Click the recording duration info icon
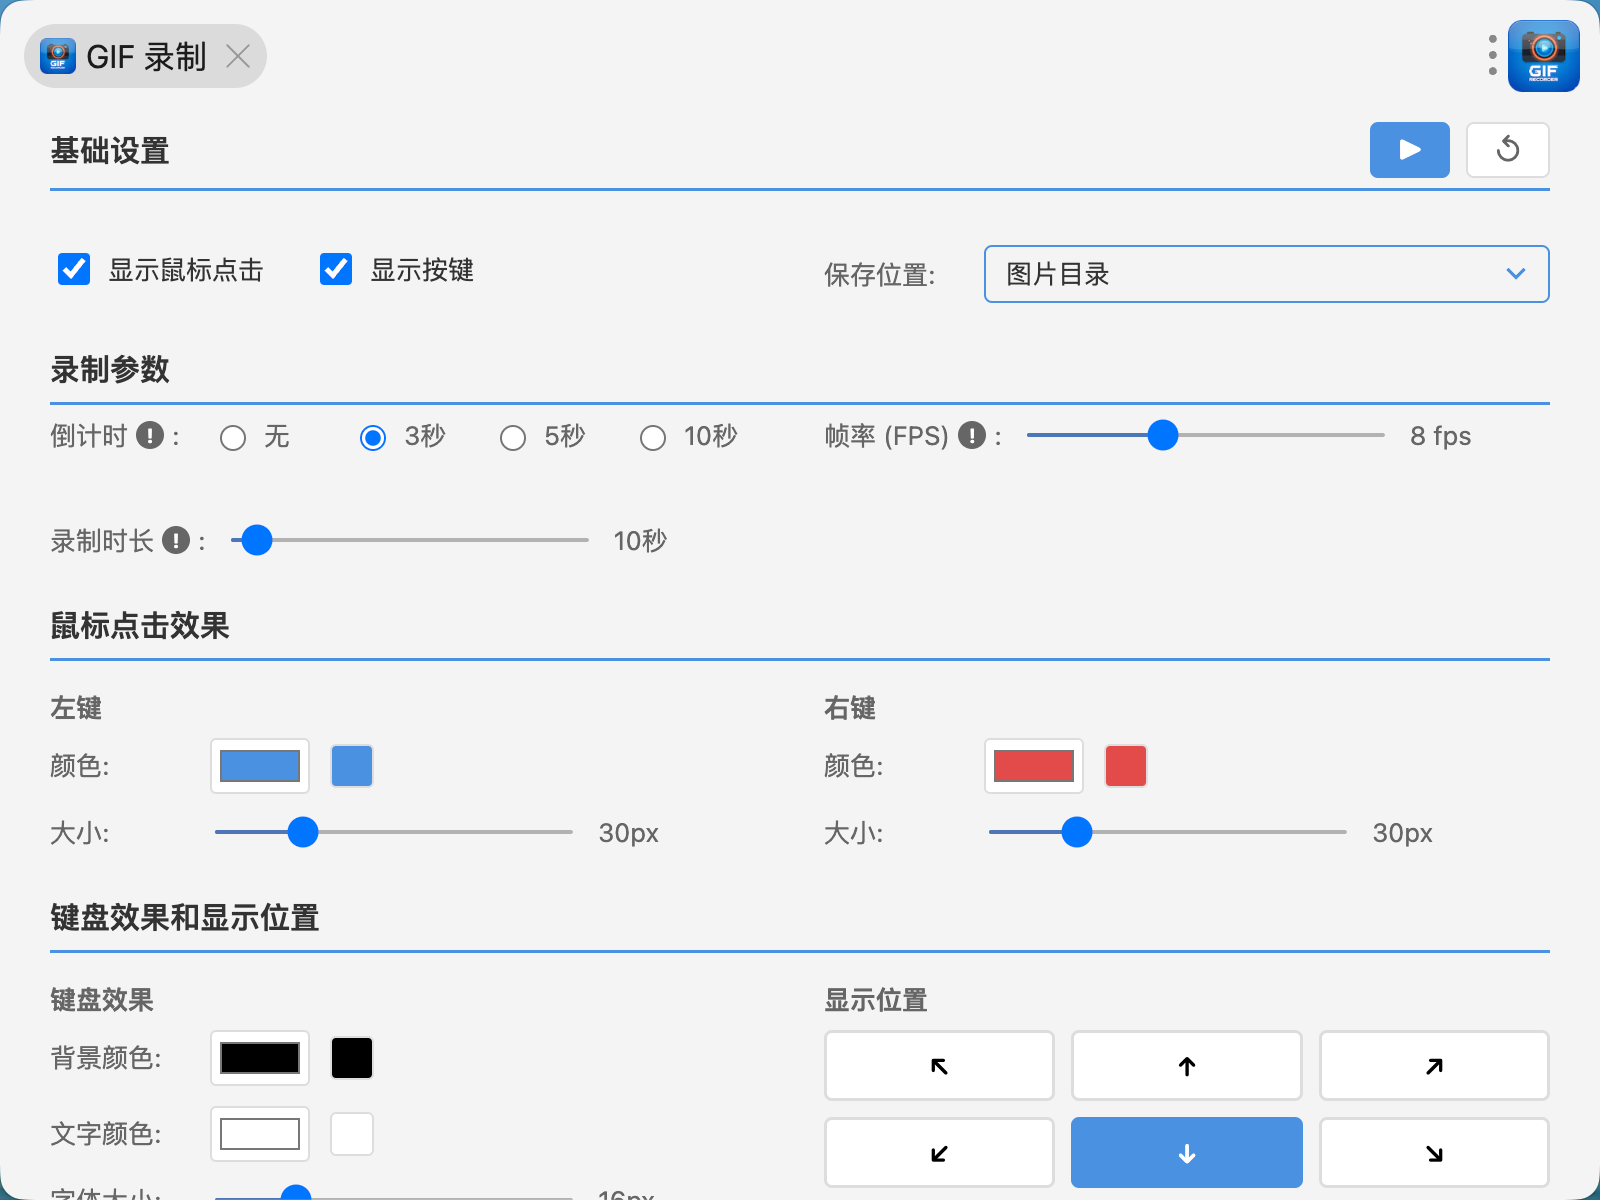The width and height of the screenshot is (1600, 1200). (176, 541)
